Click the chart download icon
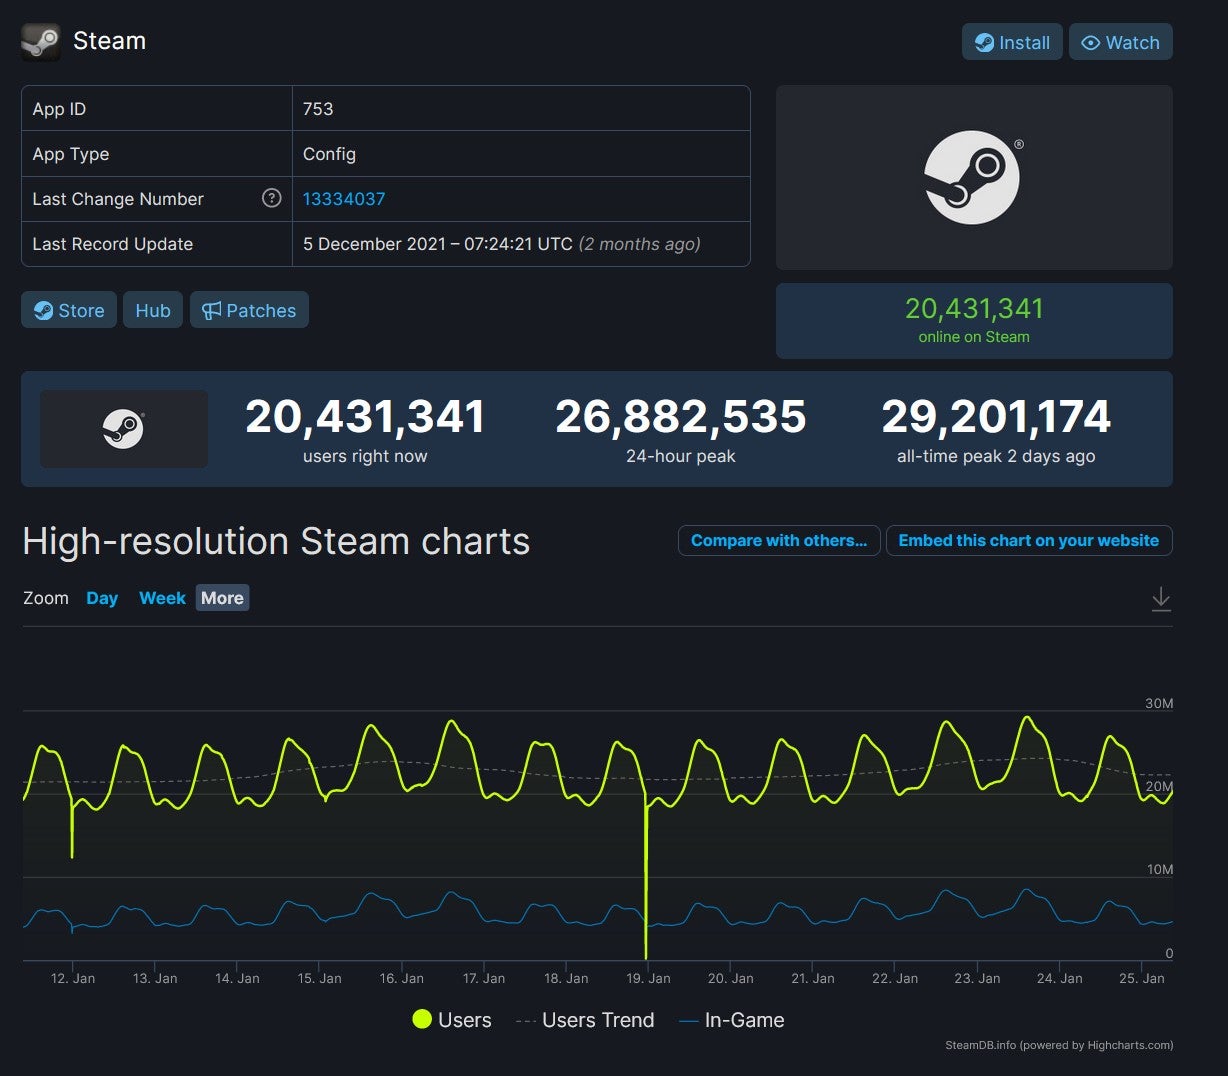Image resolution: width=1228 pixels, height=1076 pixels. tap(1161, 599)
